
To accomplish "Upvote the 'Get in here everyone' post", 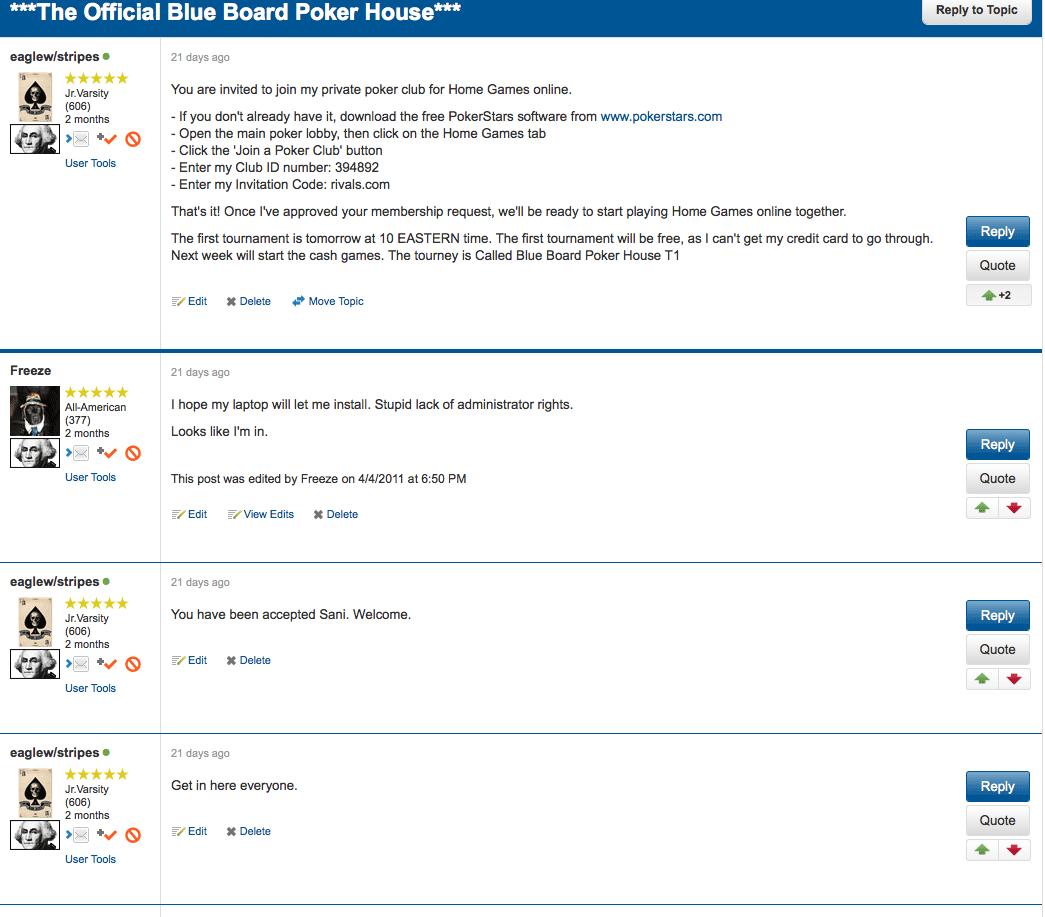I will coord(981,849).
